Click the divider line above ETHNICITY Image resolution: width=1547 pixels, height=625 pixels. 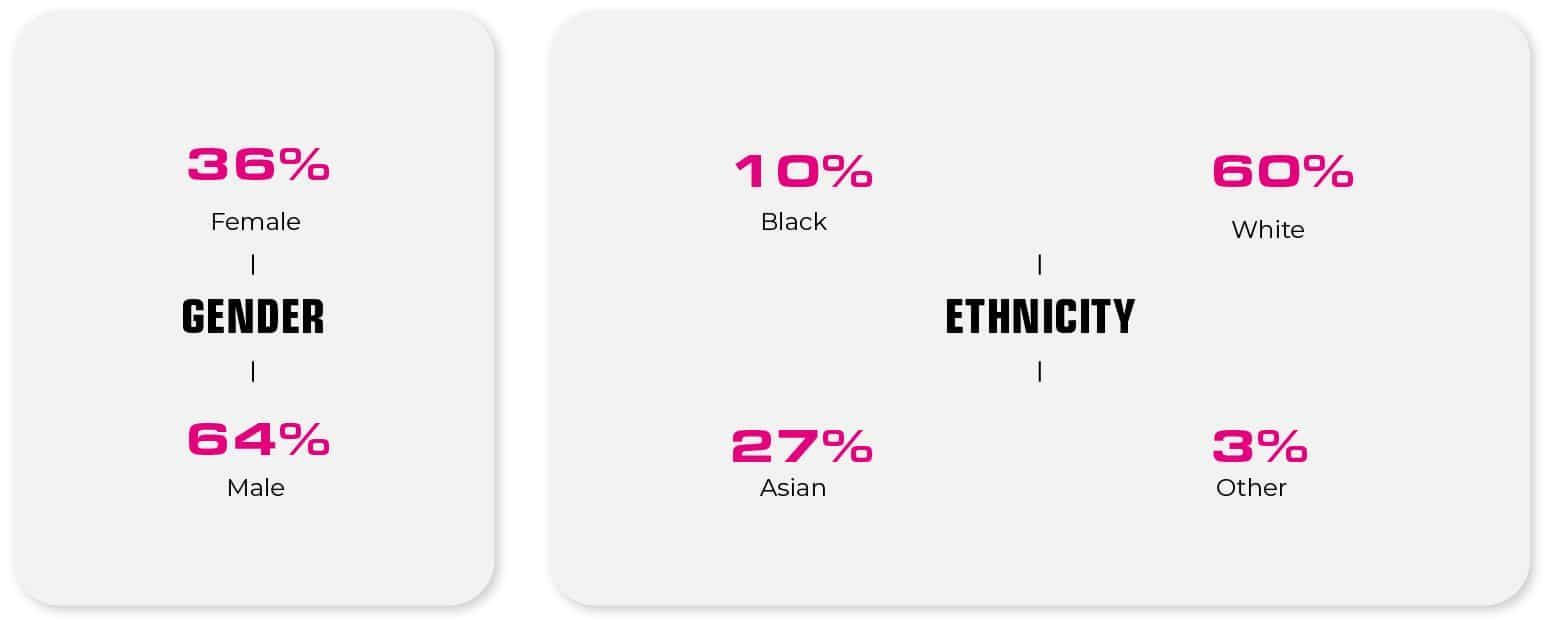pyautogui.click(x=1040, y=265)
